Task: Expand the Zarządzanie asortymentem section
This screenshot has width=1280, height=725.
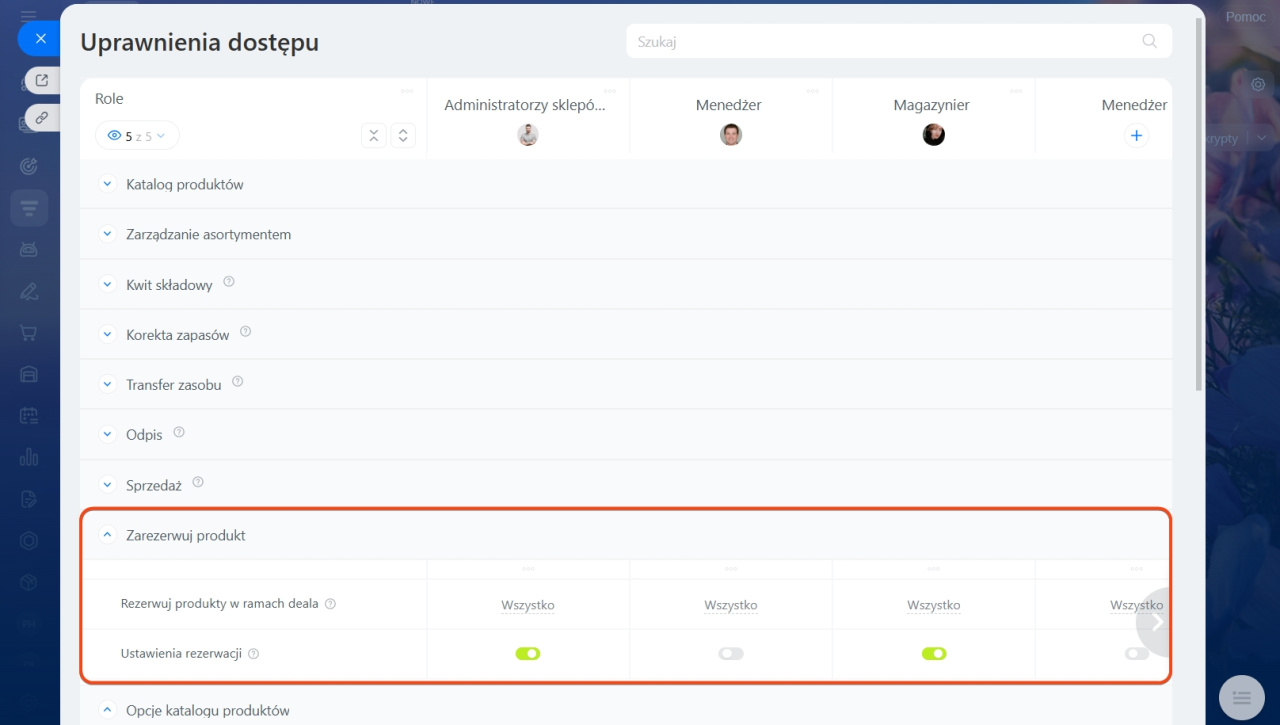Action: (108, 234)
